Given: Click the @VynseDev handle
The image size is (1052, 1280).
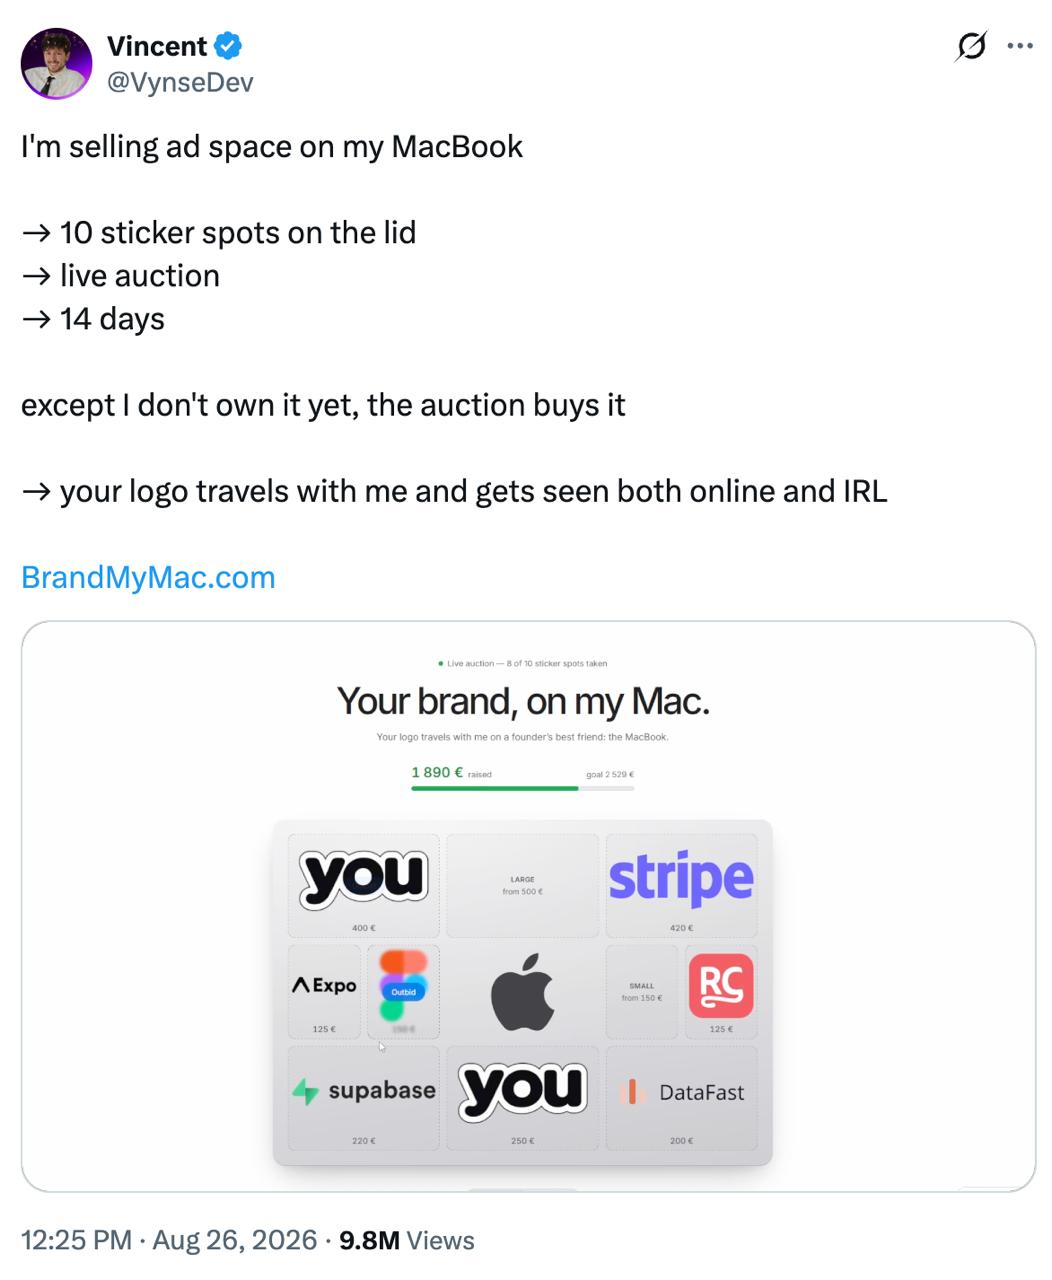Looking at the screenshot, I should pos(180,82).
